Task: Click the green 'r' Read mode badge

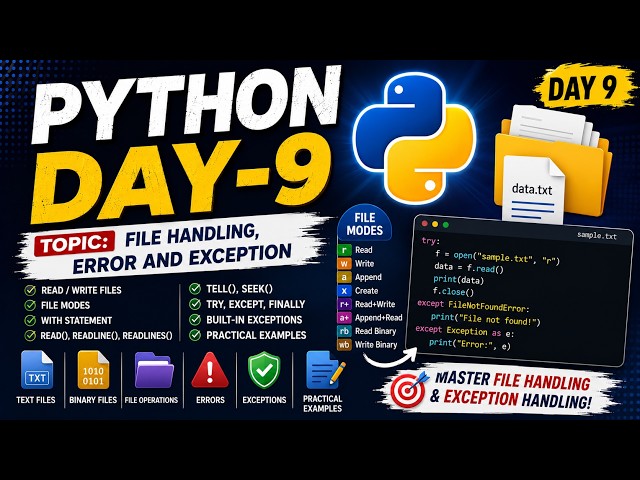Action: [344, 250]
